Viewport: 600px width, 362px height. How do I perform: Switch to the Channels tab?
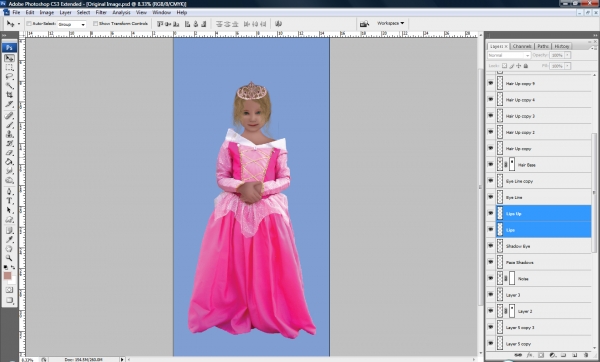pos(522,46)
